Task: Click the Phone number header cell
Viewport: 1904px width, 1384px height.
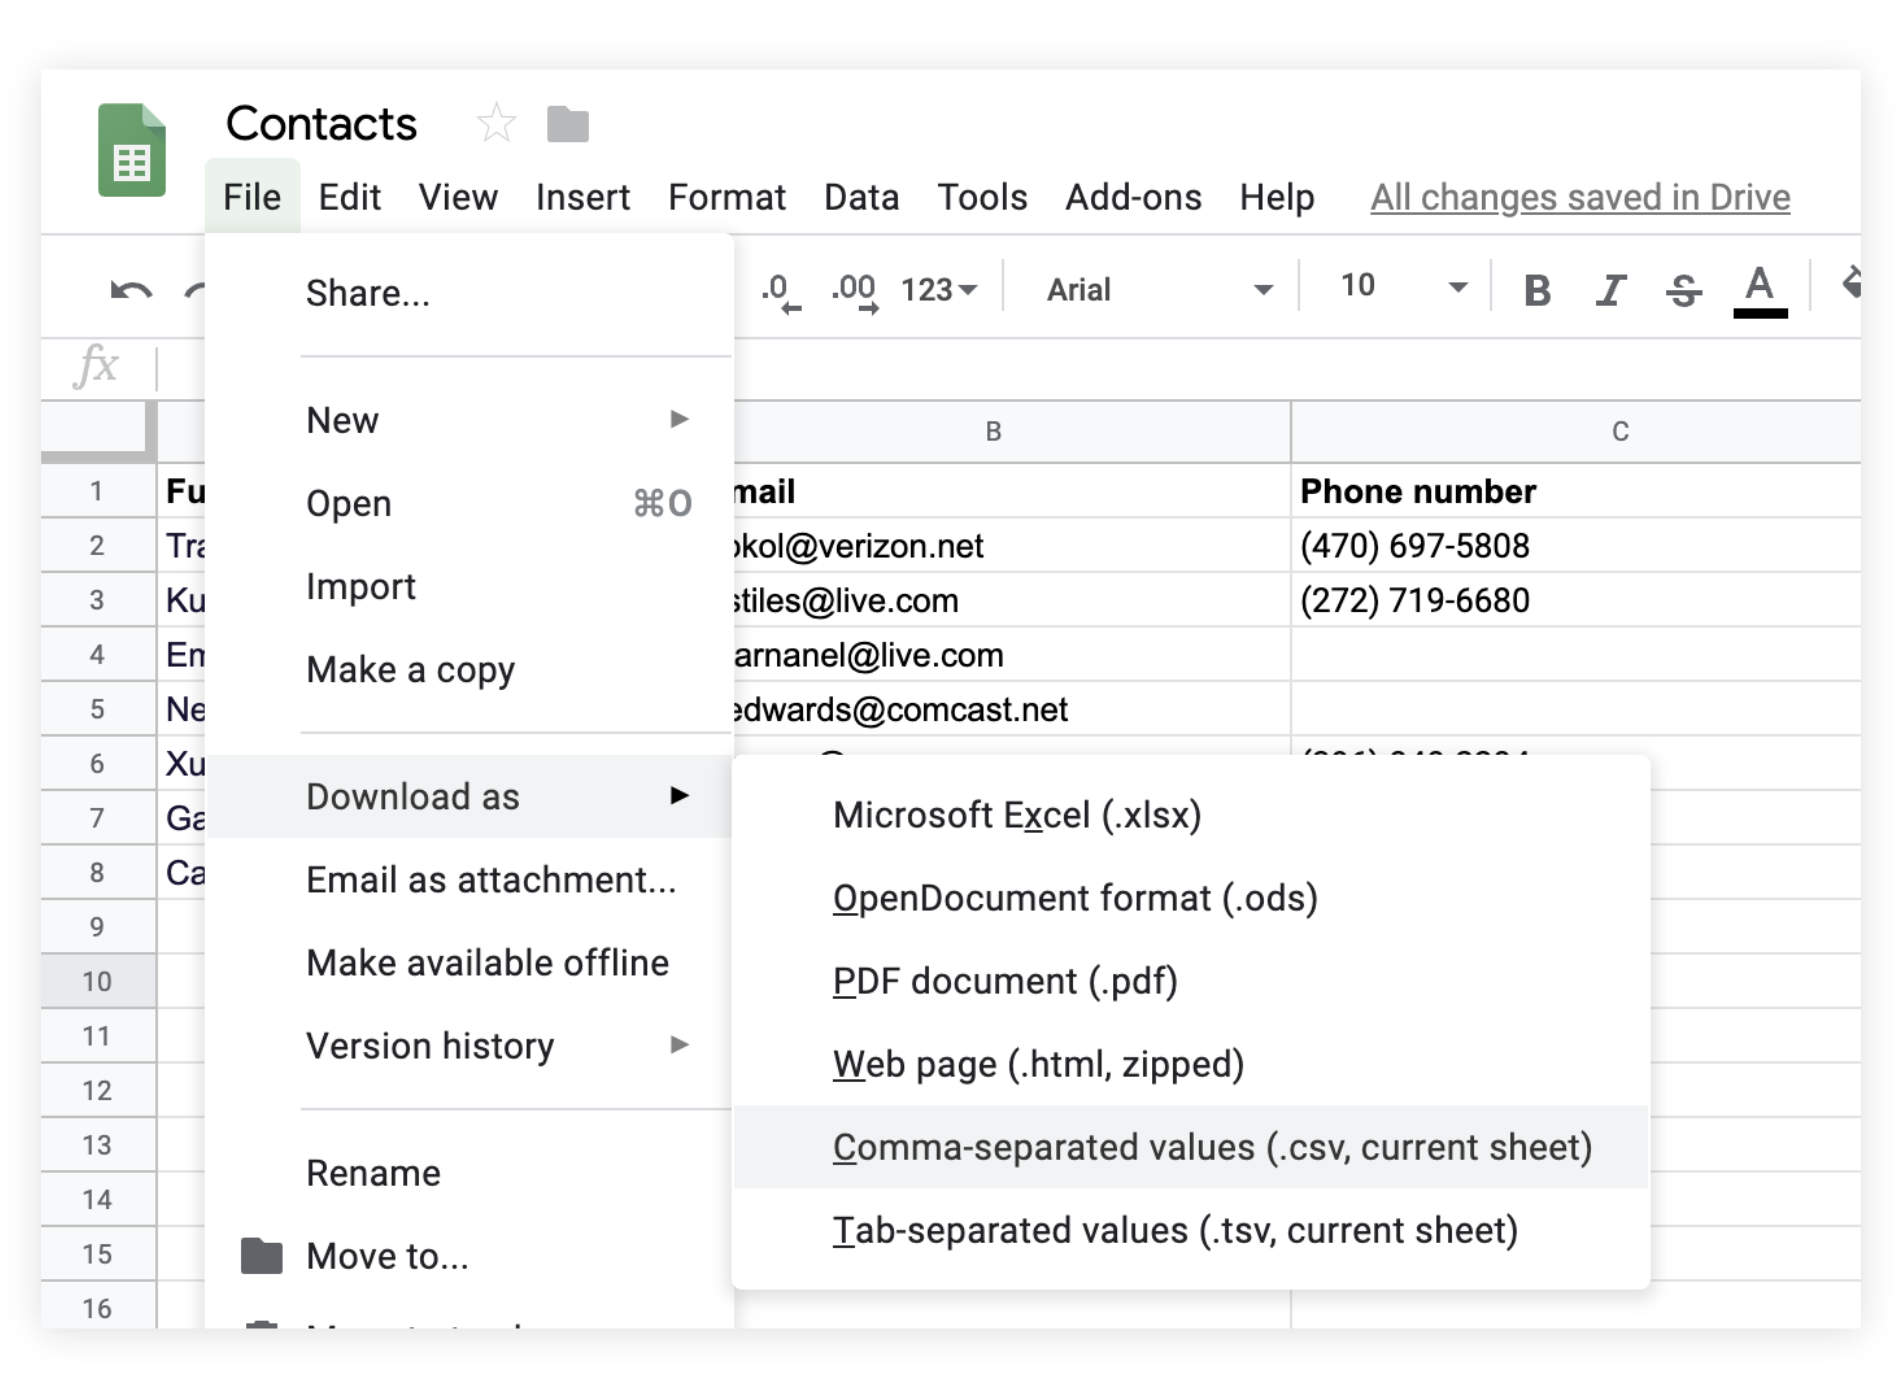Action: [1576, 491]
